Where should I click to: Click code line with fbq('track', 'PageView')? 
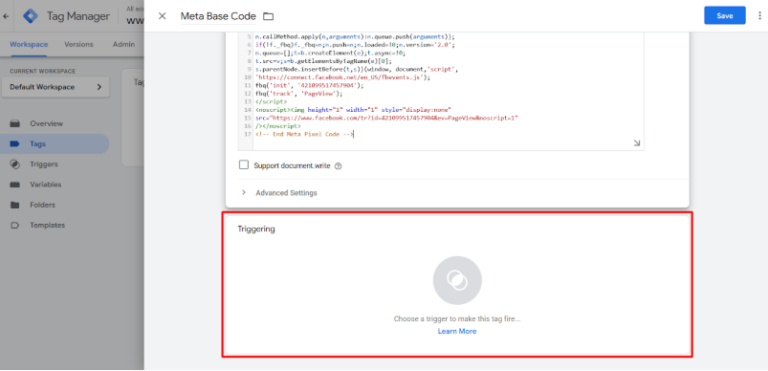click(x=299, y=93)
